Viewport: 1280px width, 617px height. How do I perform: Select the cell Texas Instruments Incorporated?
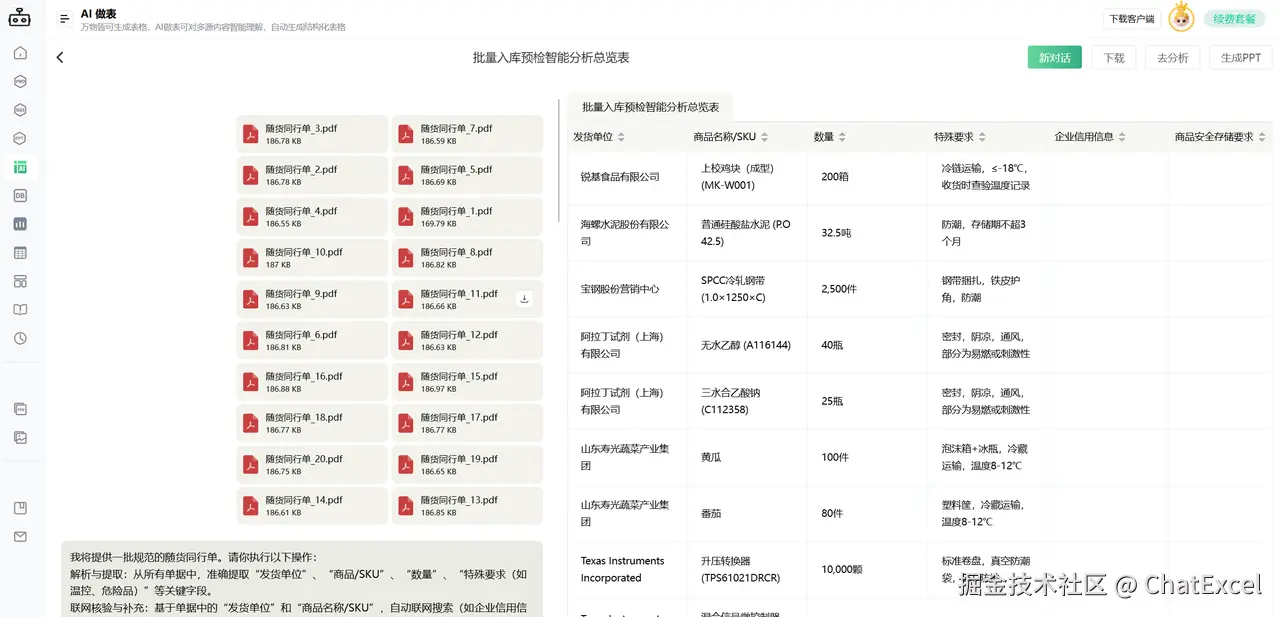click(x=627, y=569)
